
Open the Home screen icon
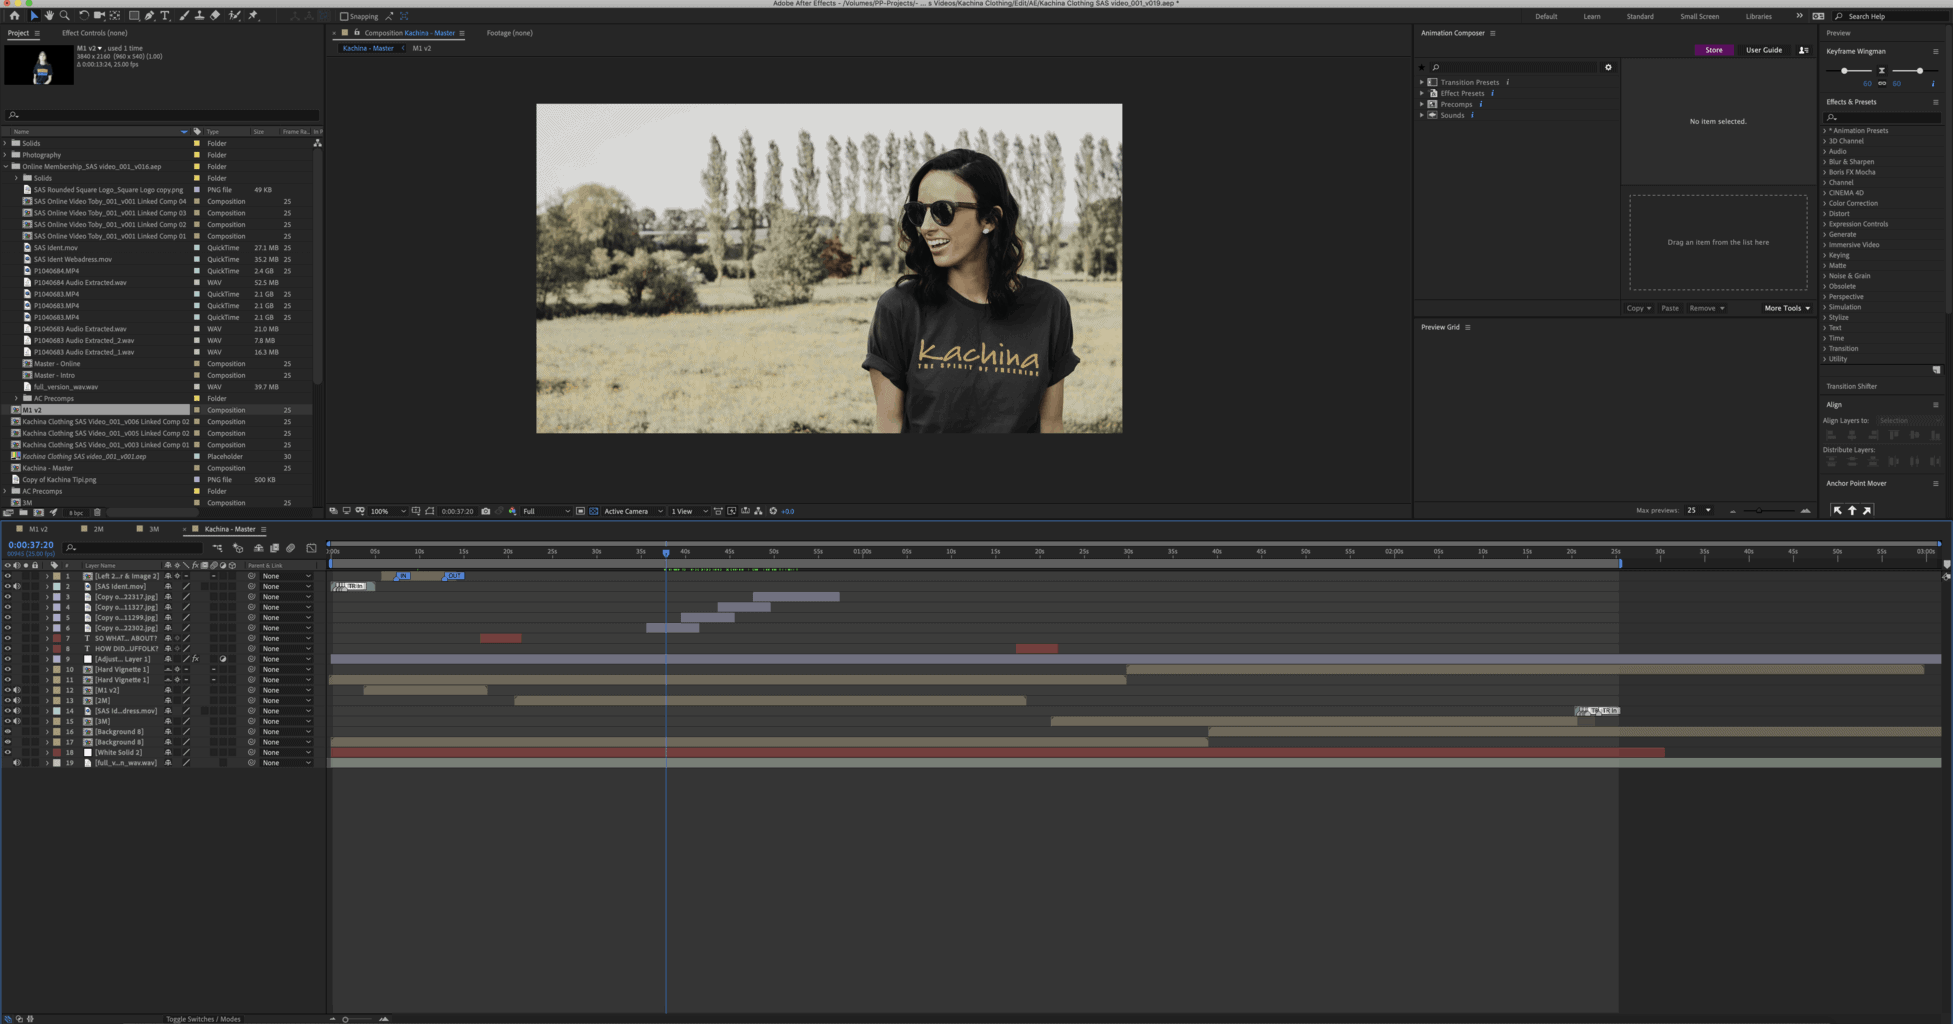click(x=14, y=16)
